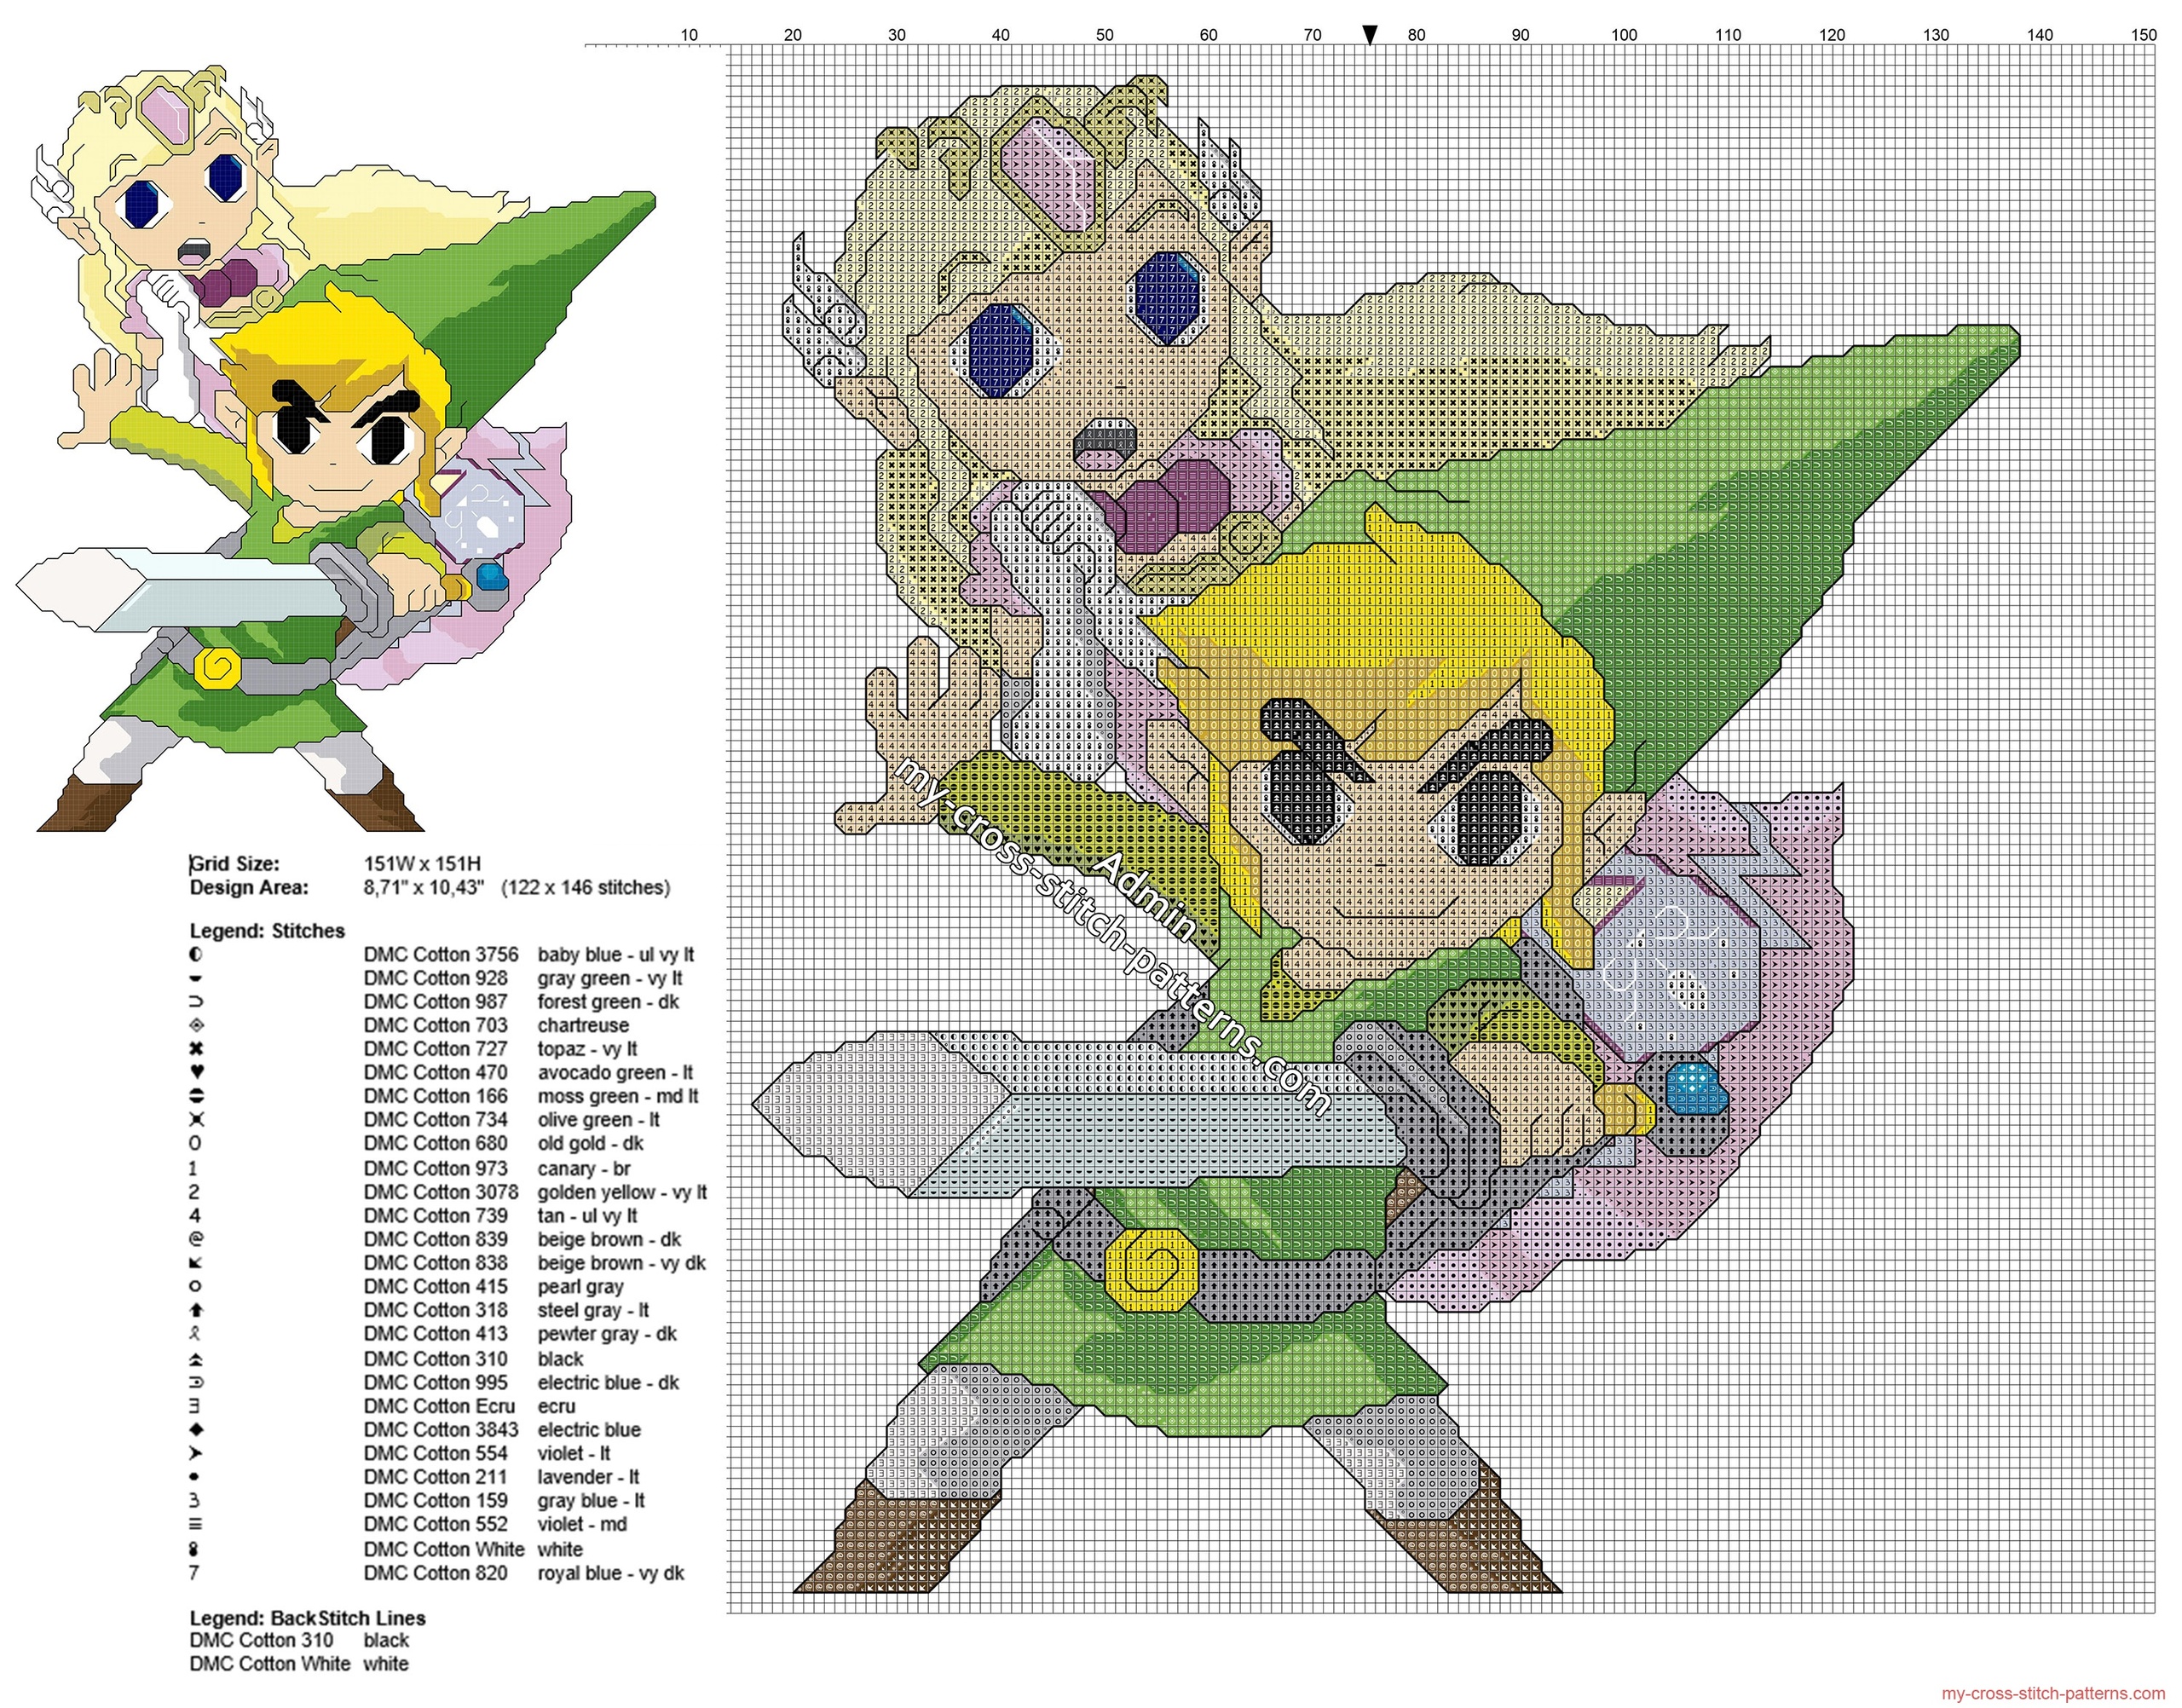Viewport: 2182px width, 1708px height.
Task: Select the 2 symbol for golden yellow 3078
Action: 194,1192
